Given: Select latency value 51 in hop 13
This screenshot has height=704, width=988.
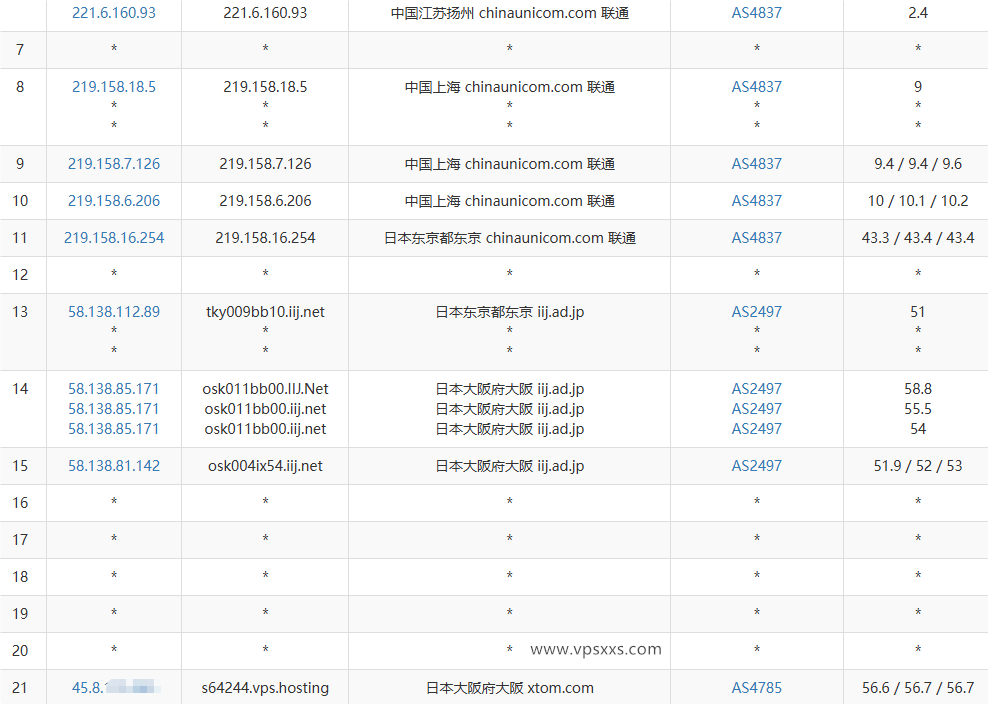Looking at the screenshot, I should (918, 312).
